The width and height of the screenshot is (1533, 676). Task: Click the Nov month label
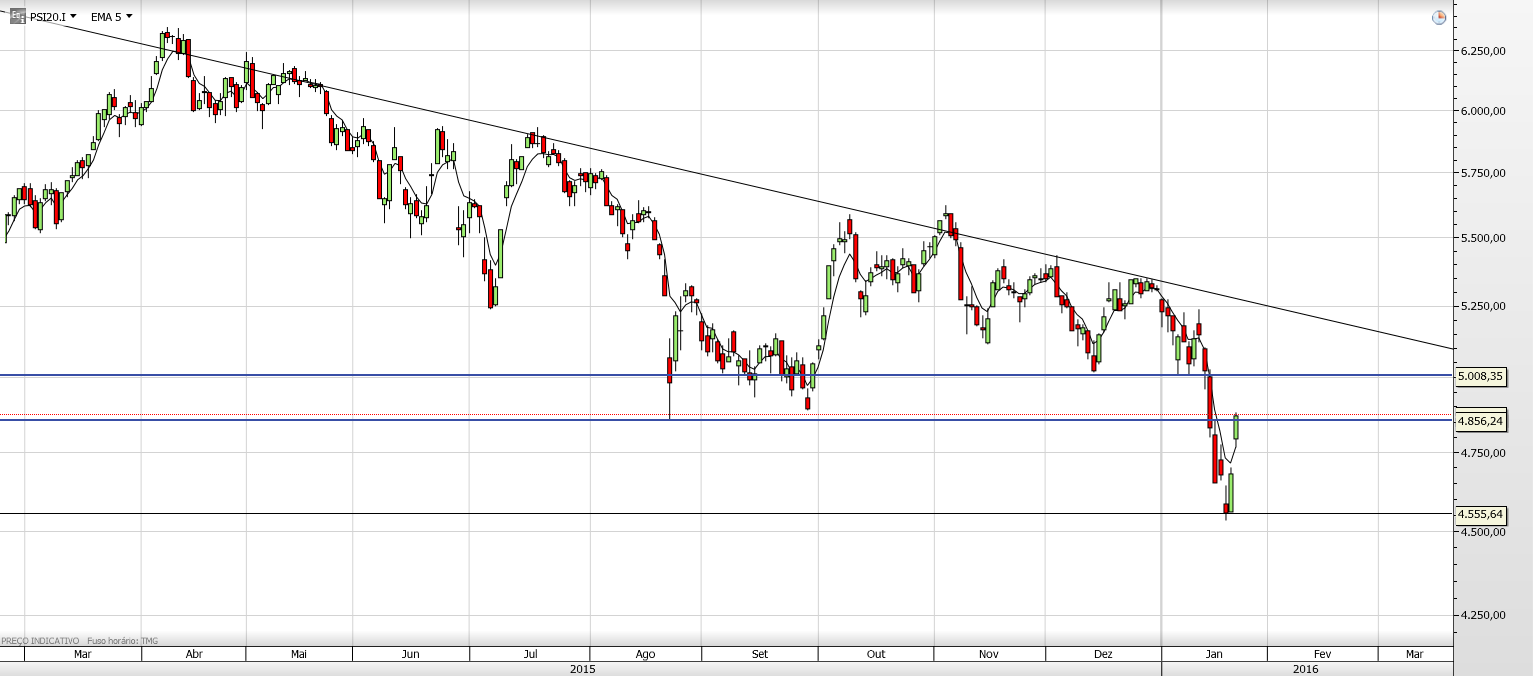pyautogui.click(x=989, y=654)
